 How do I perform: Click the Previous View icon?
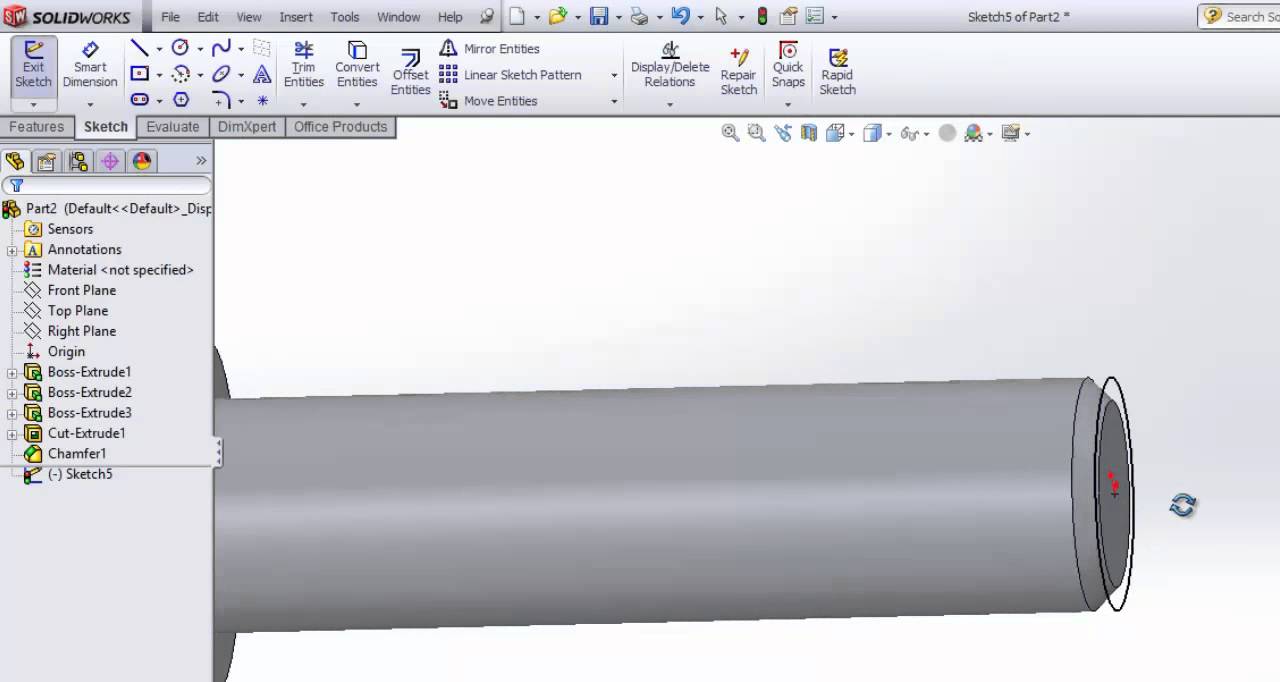coord(782,133)
